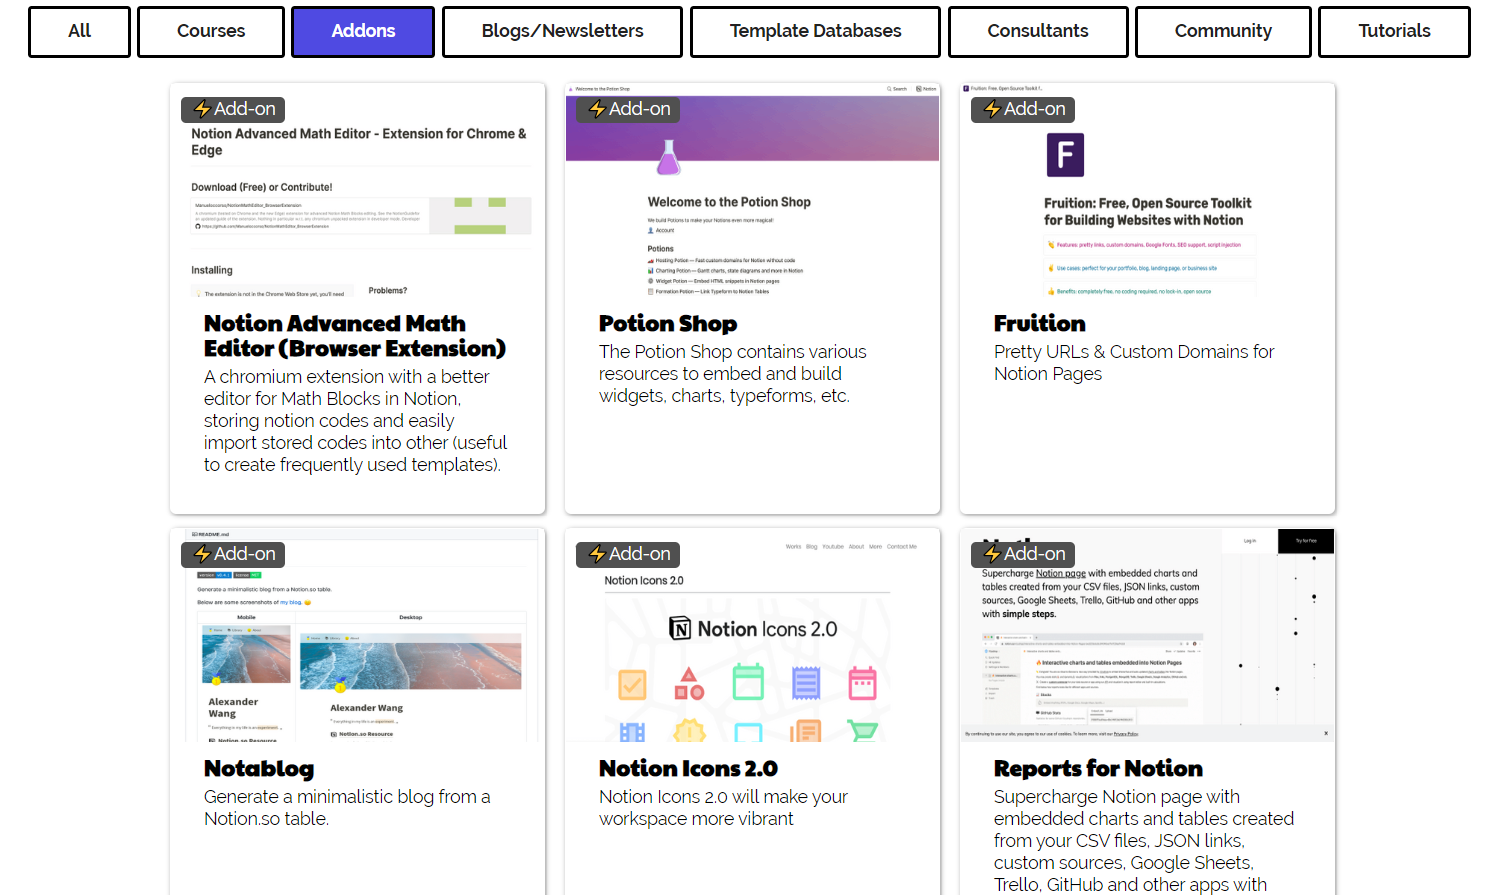Click 'Welcome to the Potion Shop' heading in preview
1500x895 pixels.
(x=729, y=202)
